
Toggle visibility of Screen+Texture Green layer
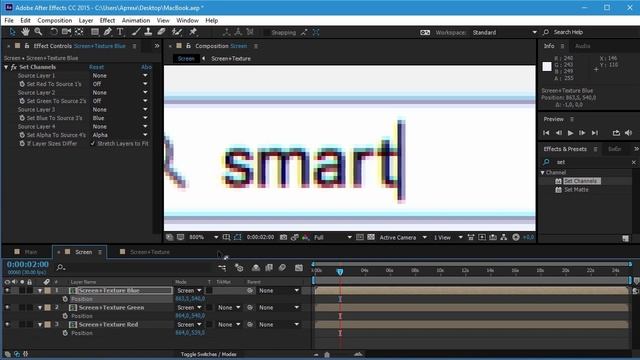(7, 307)
